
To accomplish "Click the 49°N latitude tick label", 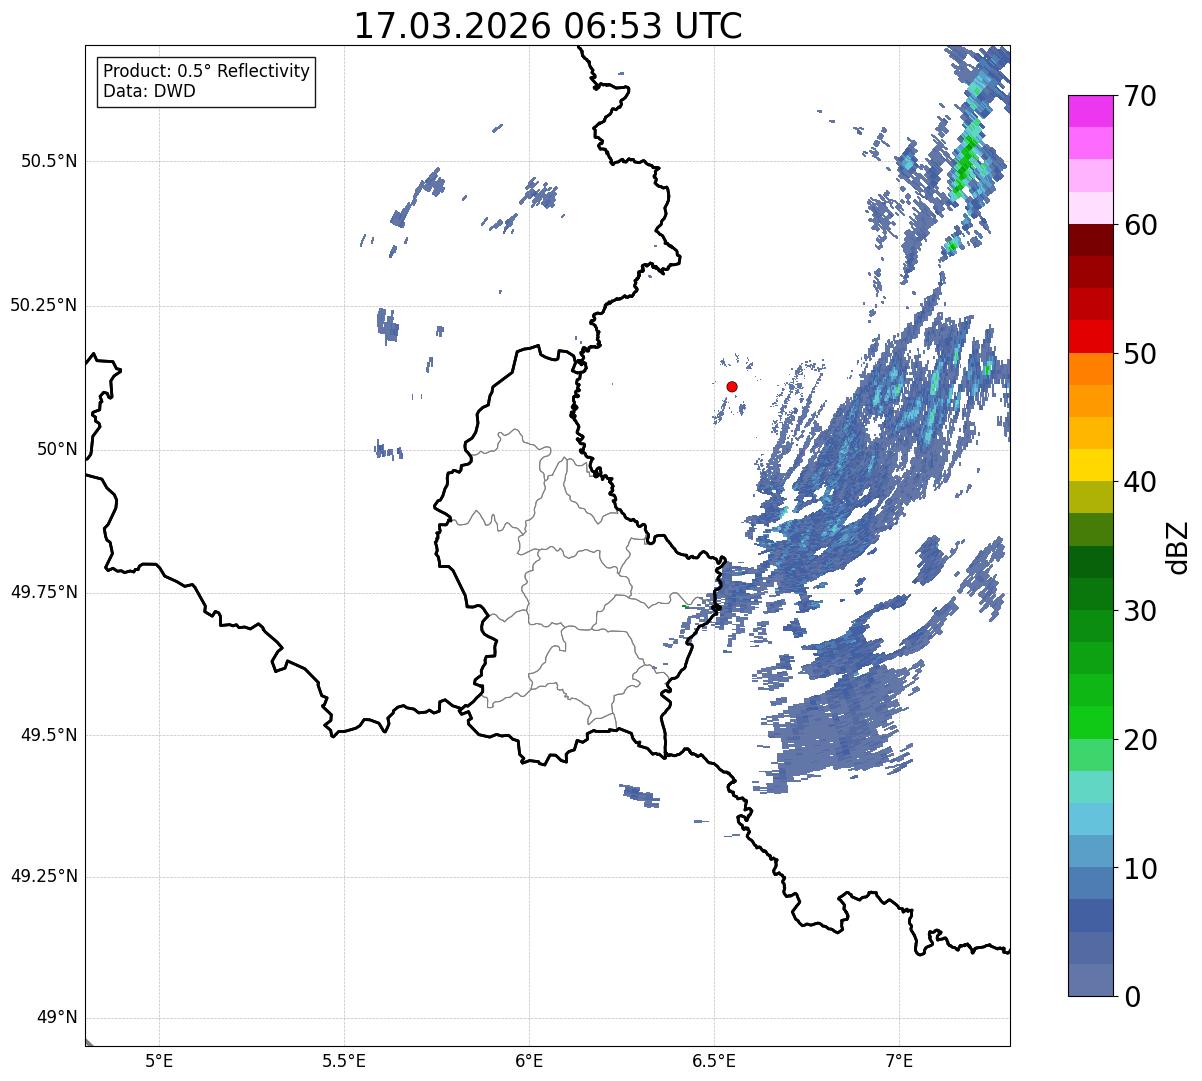I will point(57,1018).
